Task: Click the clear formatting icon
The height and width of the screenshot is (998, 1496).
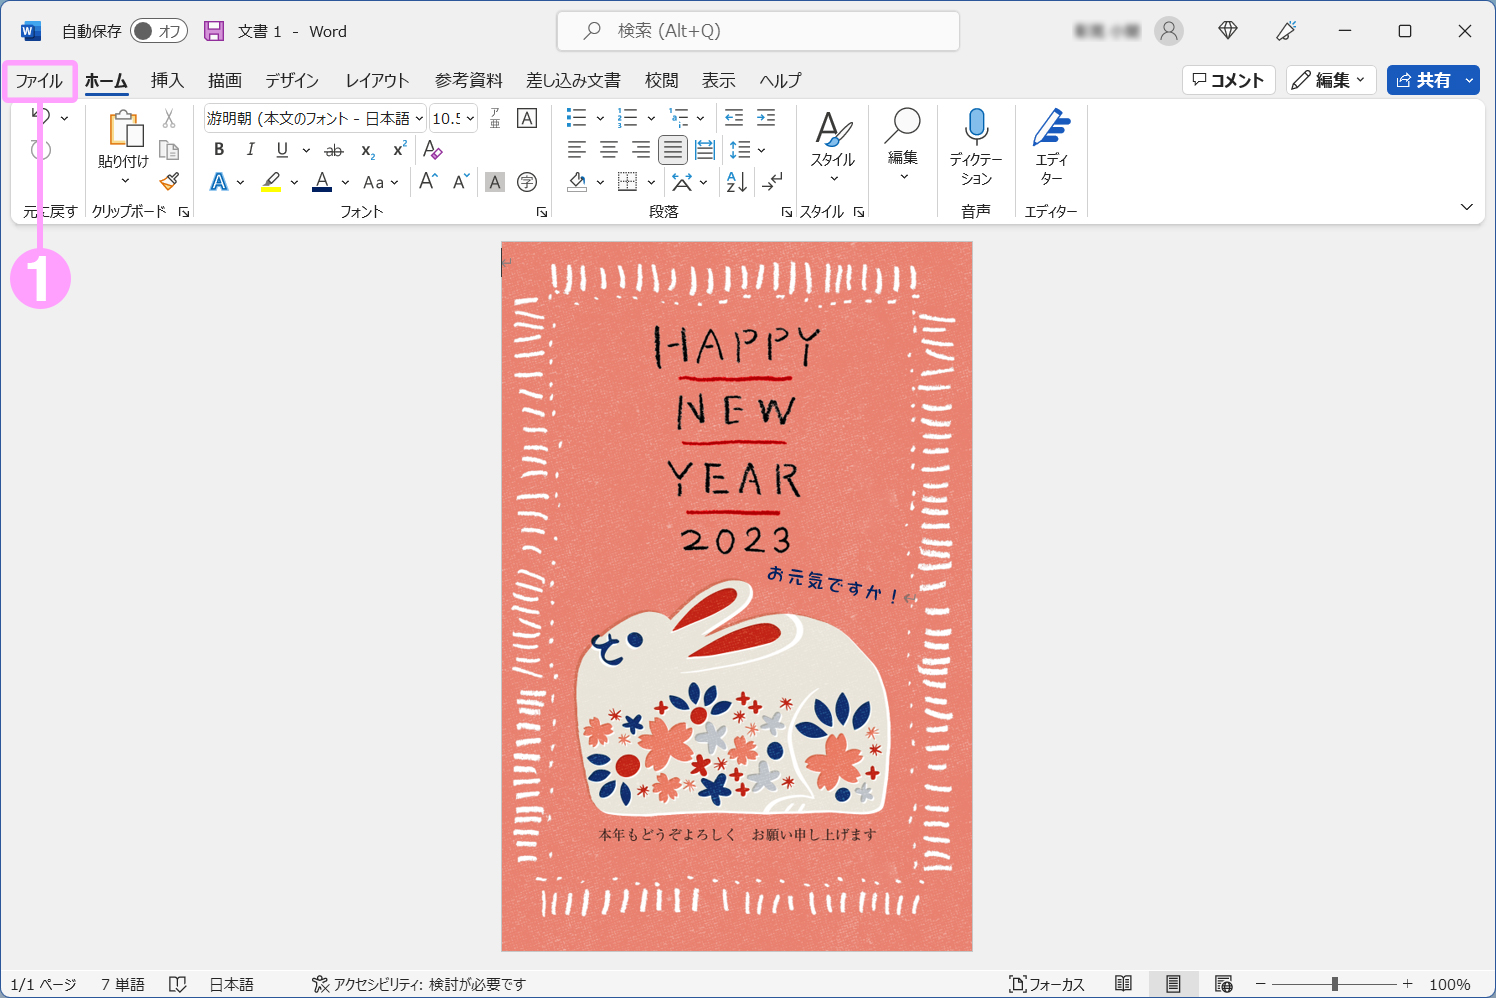Action: [x=432, y=150]
